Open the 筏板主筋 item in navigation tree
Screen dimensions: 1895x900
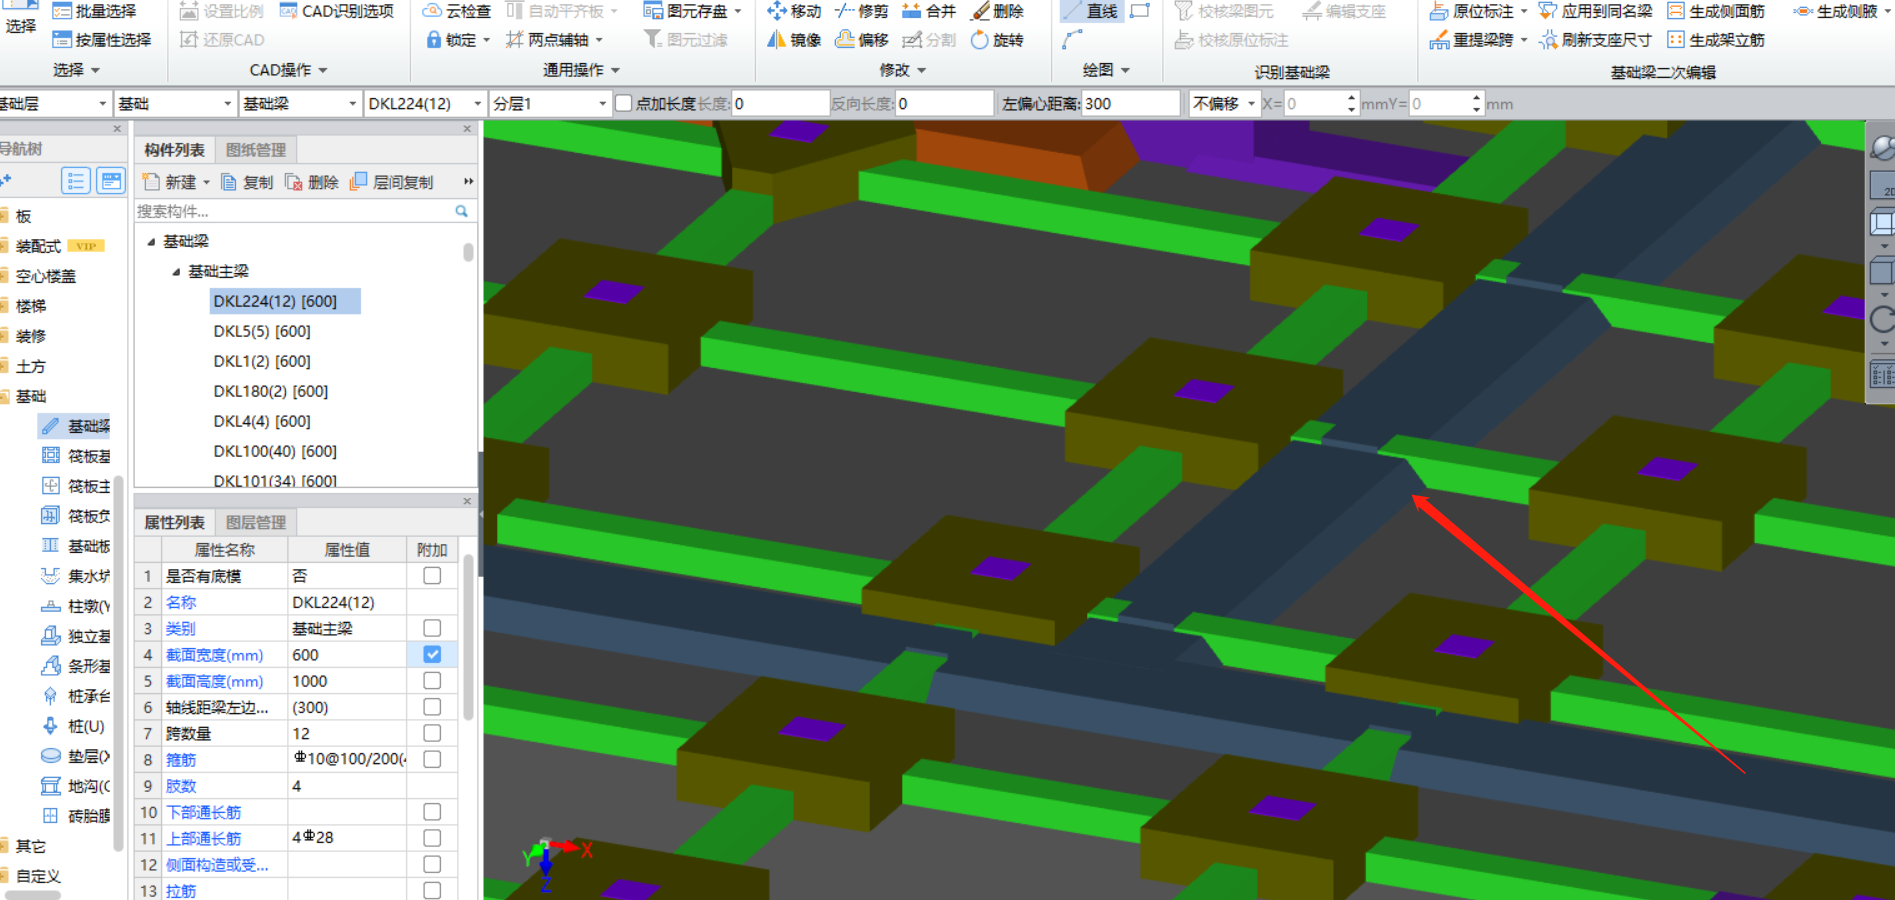pos(76,486)
